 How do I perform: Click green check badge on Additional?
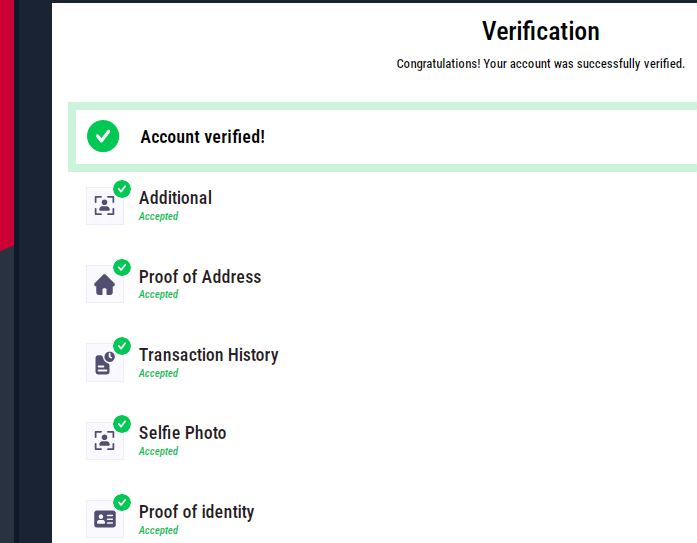click(x=122, y=189)
